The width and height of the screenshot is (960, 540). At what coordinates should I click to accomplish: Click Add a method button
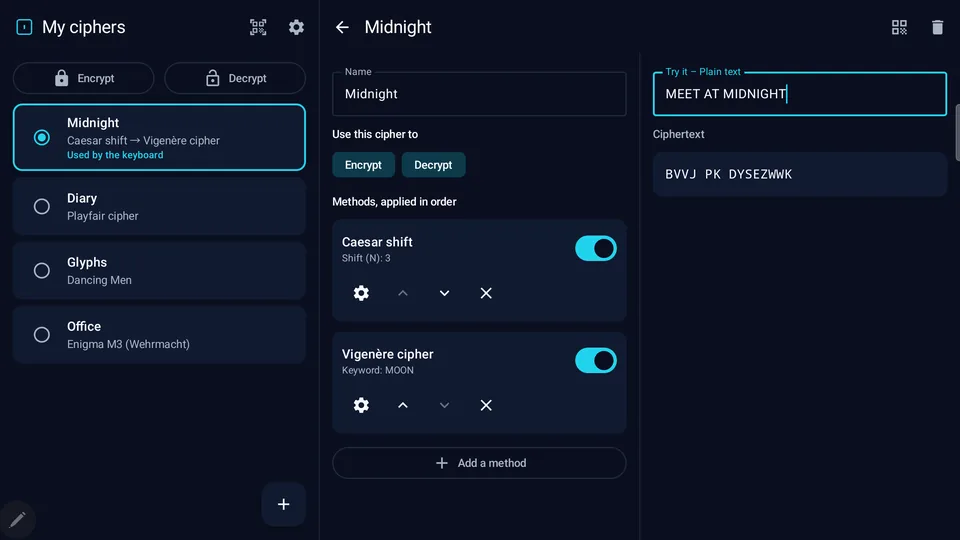[479, 463]
